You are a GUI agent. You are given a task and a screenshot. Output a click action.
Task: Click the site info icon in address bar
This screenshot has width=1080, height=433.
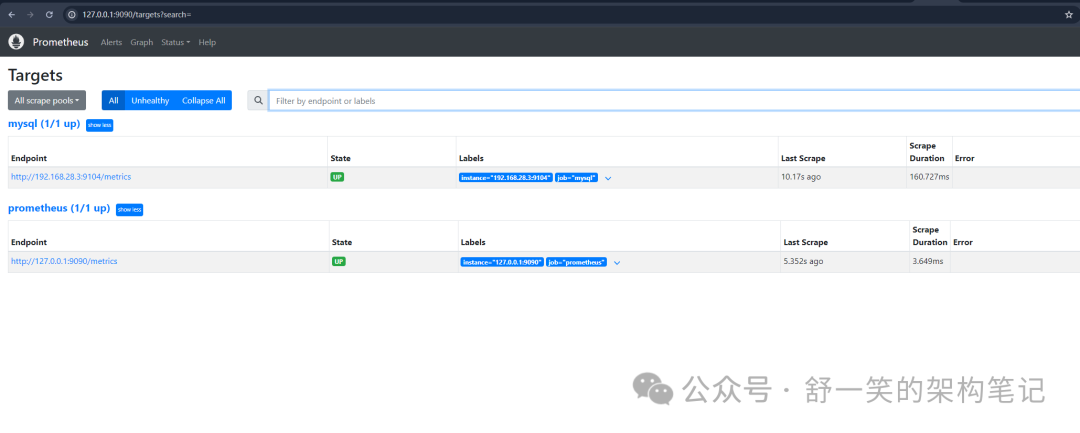coord(72,14)
